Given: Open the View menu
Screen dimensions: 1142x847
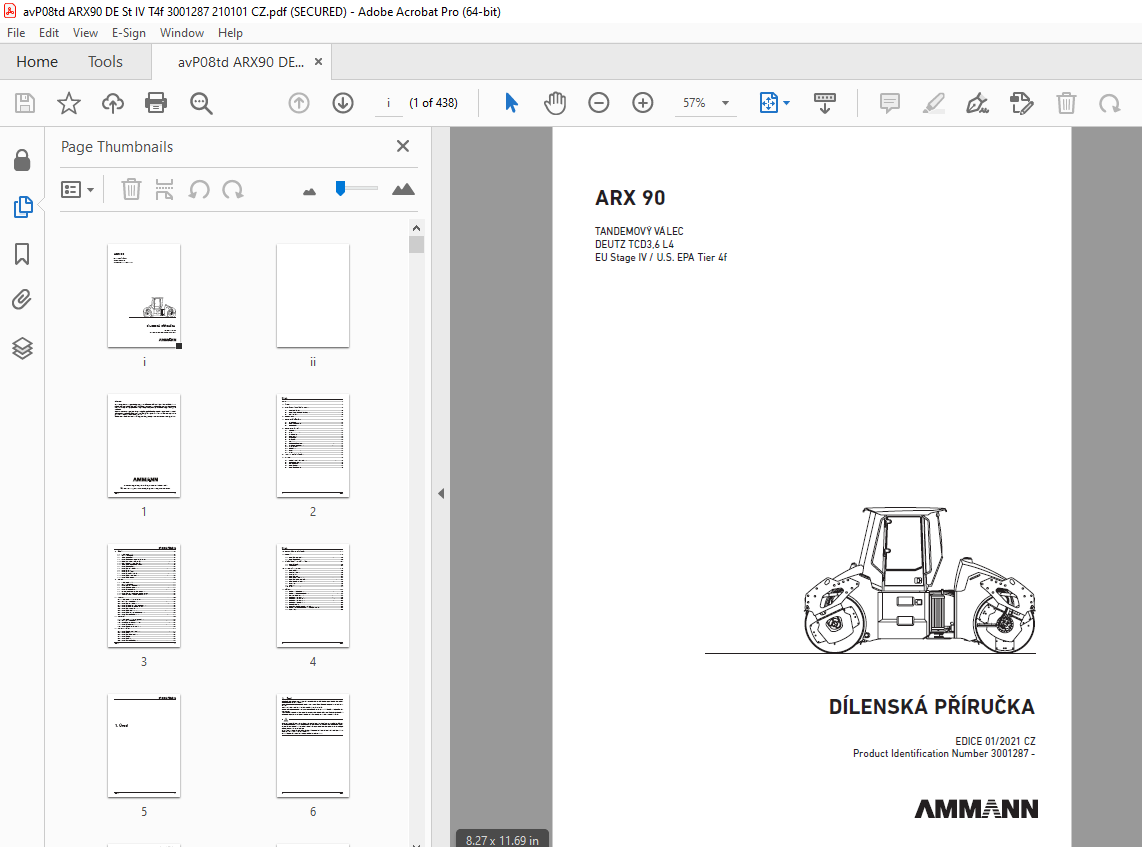Looking at the screenshot, I should point(85,33).
